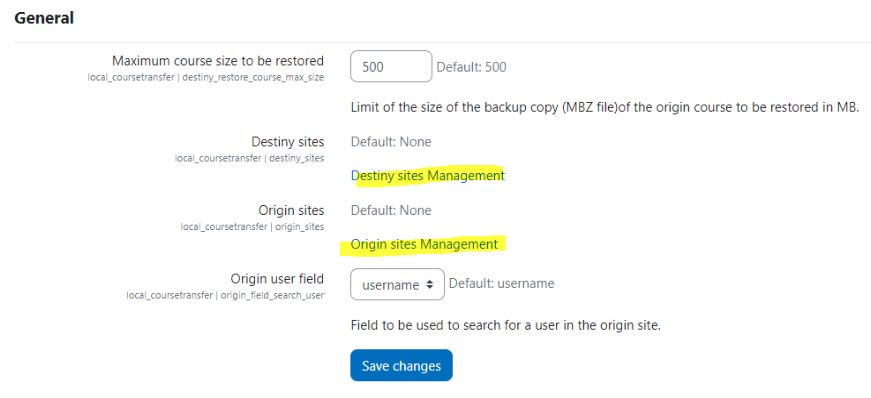
Task: Click the MBZ file size limit description
Action: (x=605, y=107)
